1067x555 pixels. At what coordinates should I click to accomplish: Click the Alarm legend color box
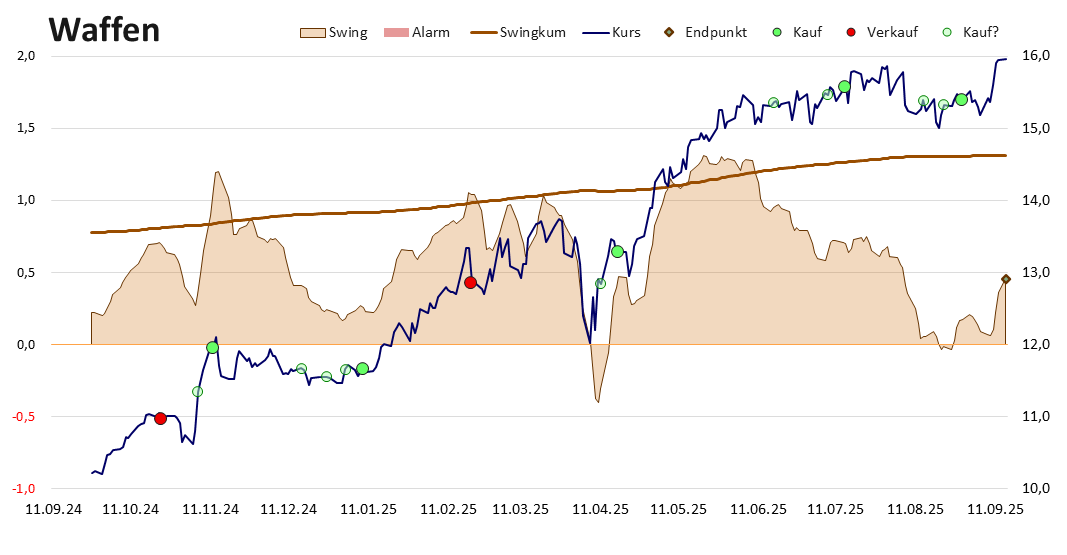(397, 33)
